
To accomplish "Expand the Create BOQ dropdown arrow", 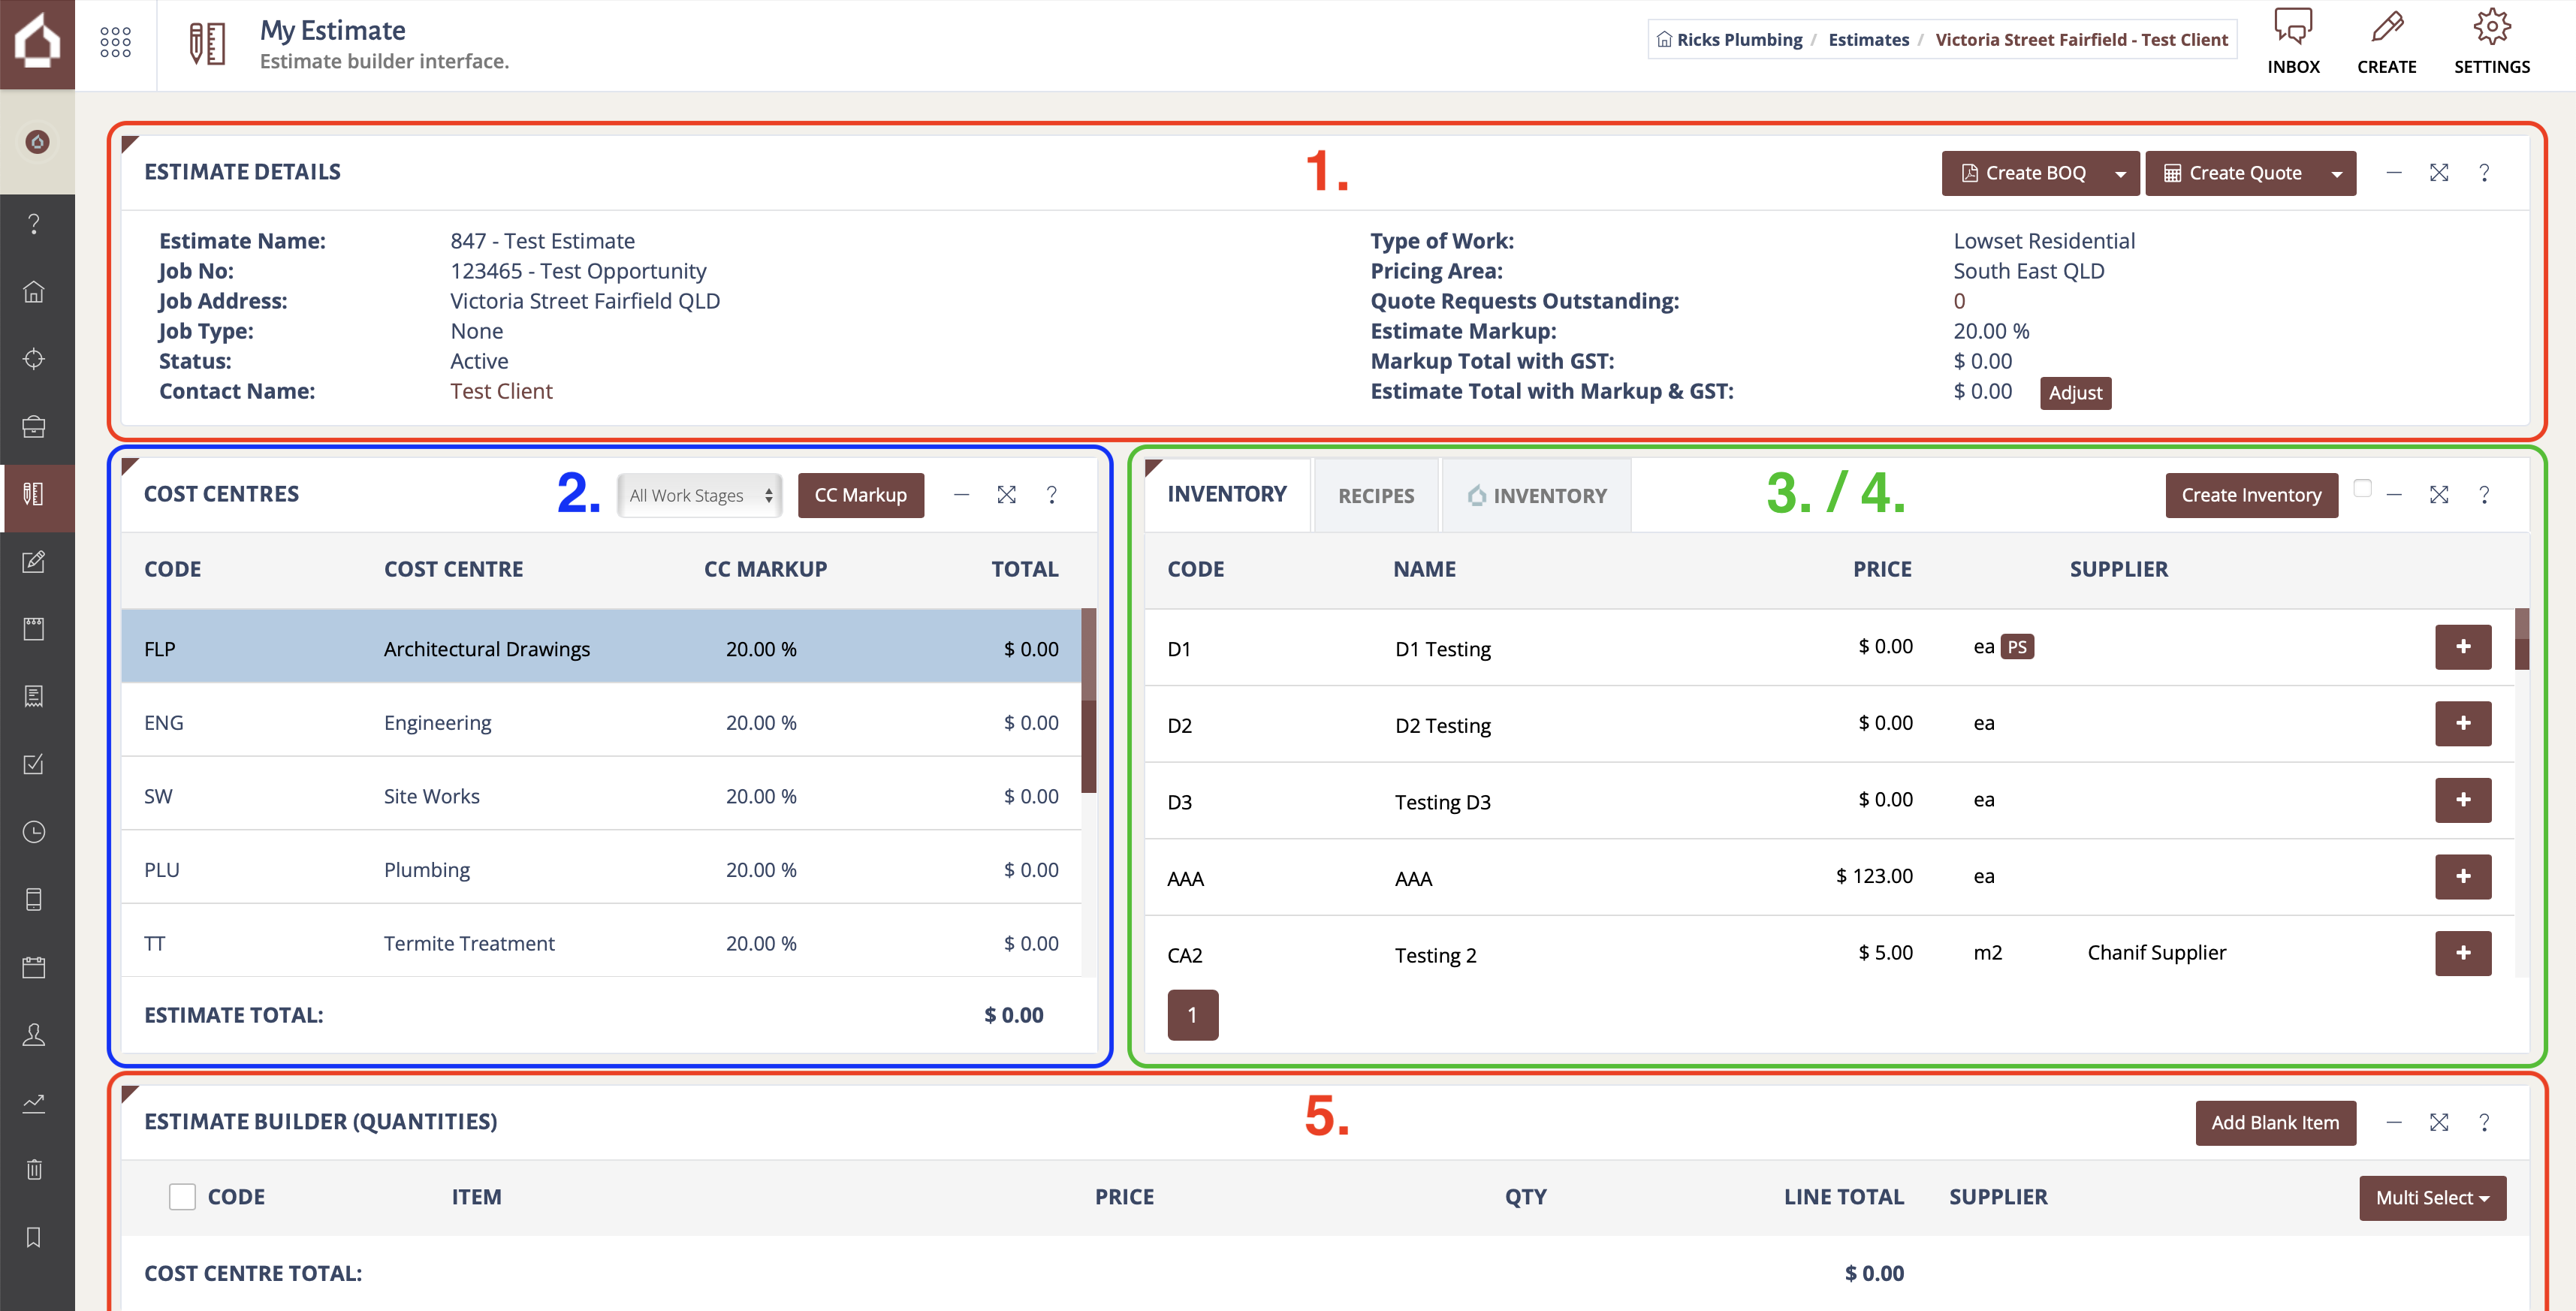I will (2120, 174).
